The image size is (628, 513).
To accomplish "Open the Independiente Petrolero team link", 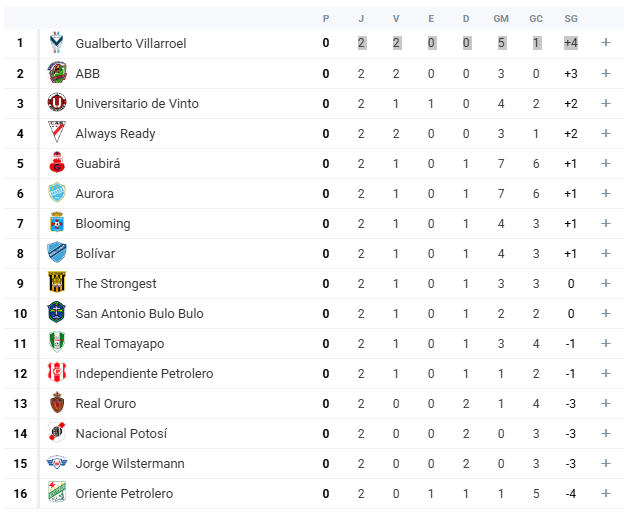I will [x=144, y=374].
